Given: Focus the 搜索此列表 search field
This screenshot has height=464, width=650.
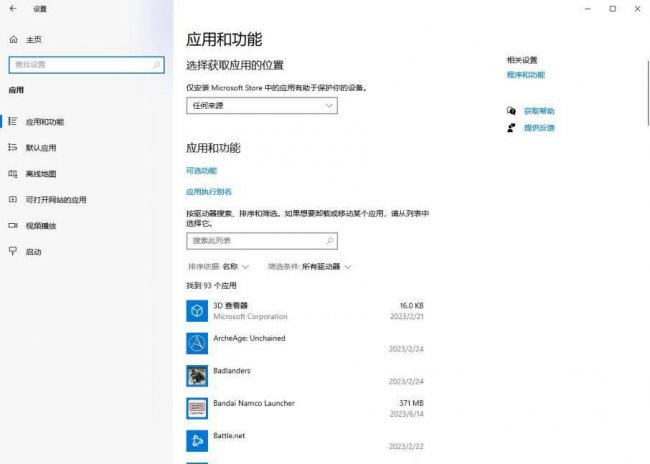Looking at the screenshot, I should [x=262, y=241].
